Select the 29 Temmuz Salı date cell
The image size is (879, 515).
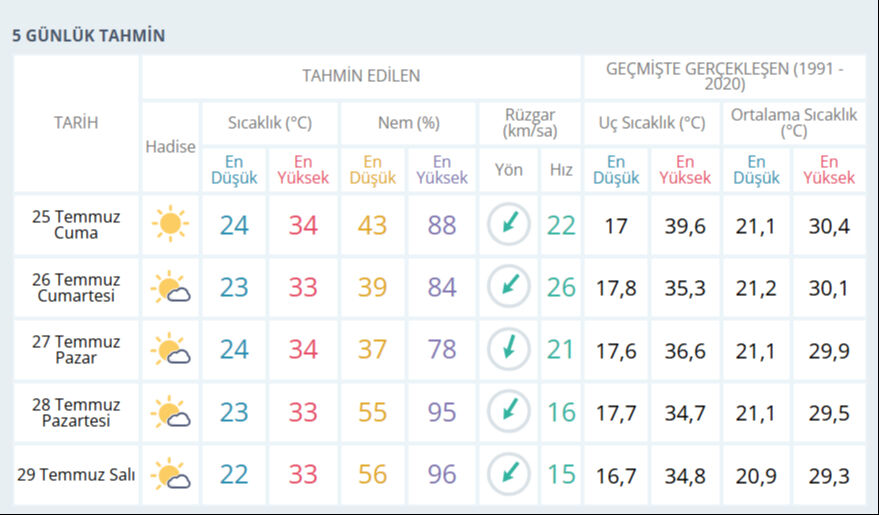tap(76, 473)
